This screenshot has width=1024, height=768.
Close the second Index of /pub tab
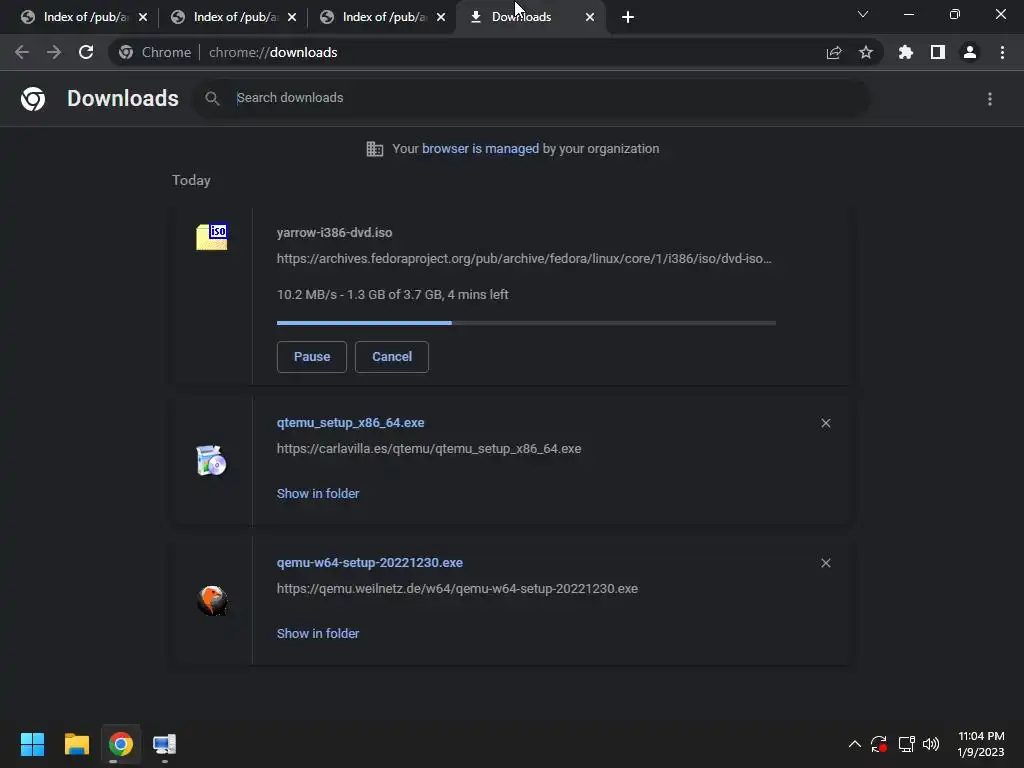coord(292,17)
